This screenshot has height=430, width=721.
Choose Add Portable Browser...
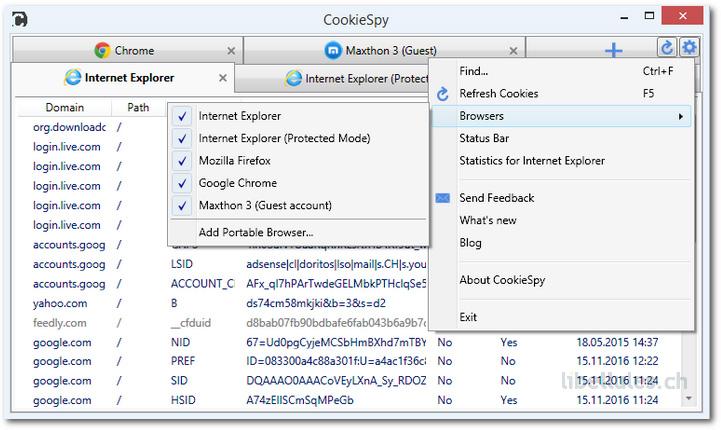tap(256, 233)
